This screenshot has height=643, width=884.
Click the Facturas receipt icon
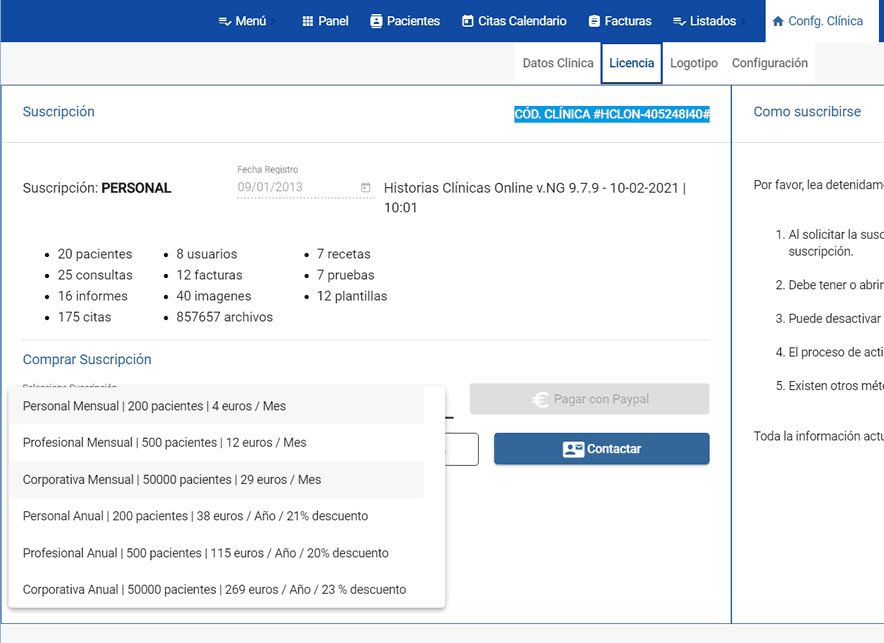[x=594, y=21]
